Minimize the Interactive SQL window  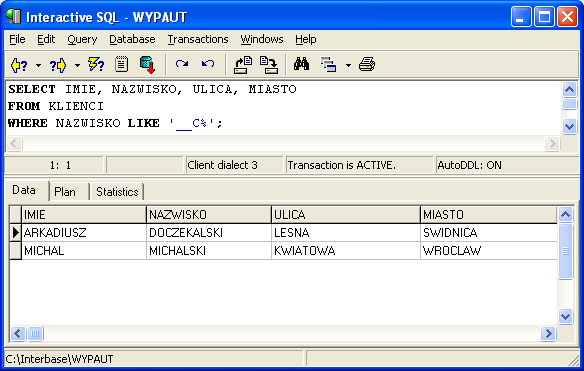(x=521, y=17)
